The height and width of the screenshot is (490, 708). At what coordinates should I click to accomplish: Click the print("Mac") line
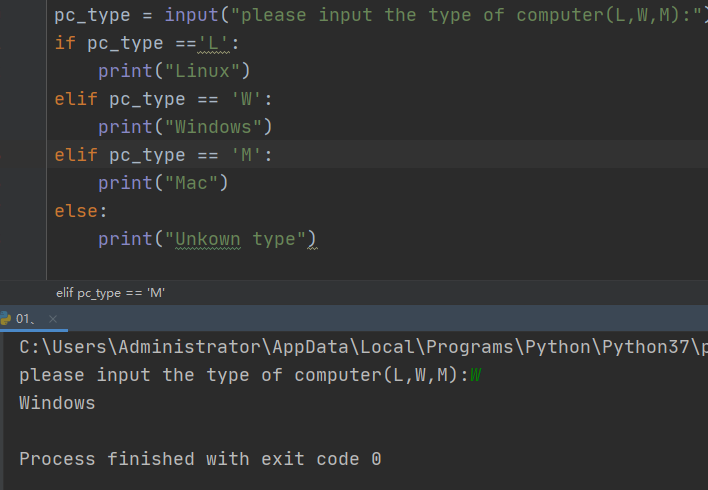point(163,183)
